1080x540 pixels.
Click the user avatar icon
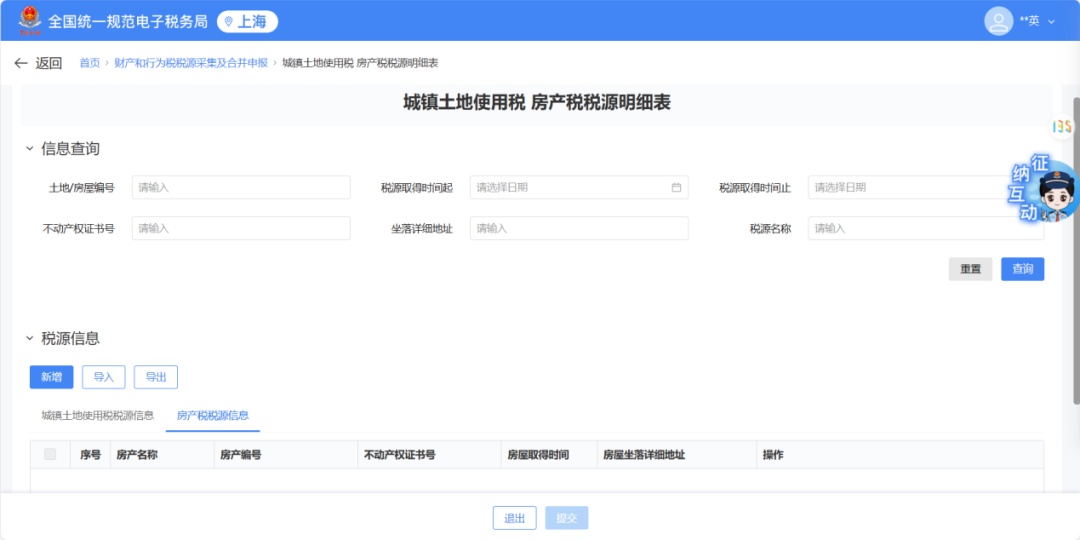[x=998, y=21]
